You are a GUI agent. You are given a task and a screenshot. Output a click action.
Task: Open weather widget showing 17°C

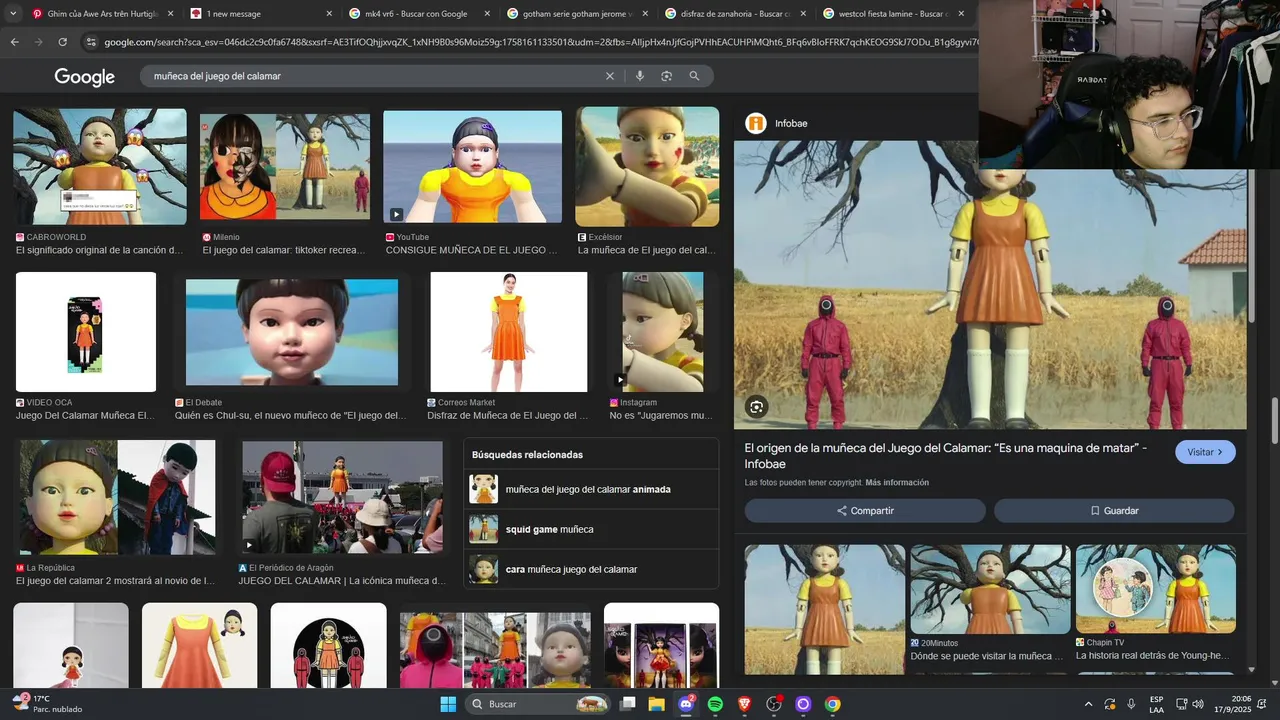47,704
